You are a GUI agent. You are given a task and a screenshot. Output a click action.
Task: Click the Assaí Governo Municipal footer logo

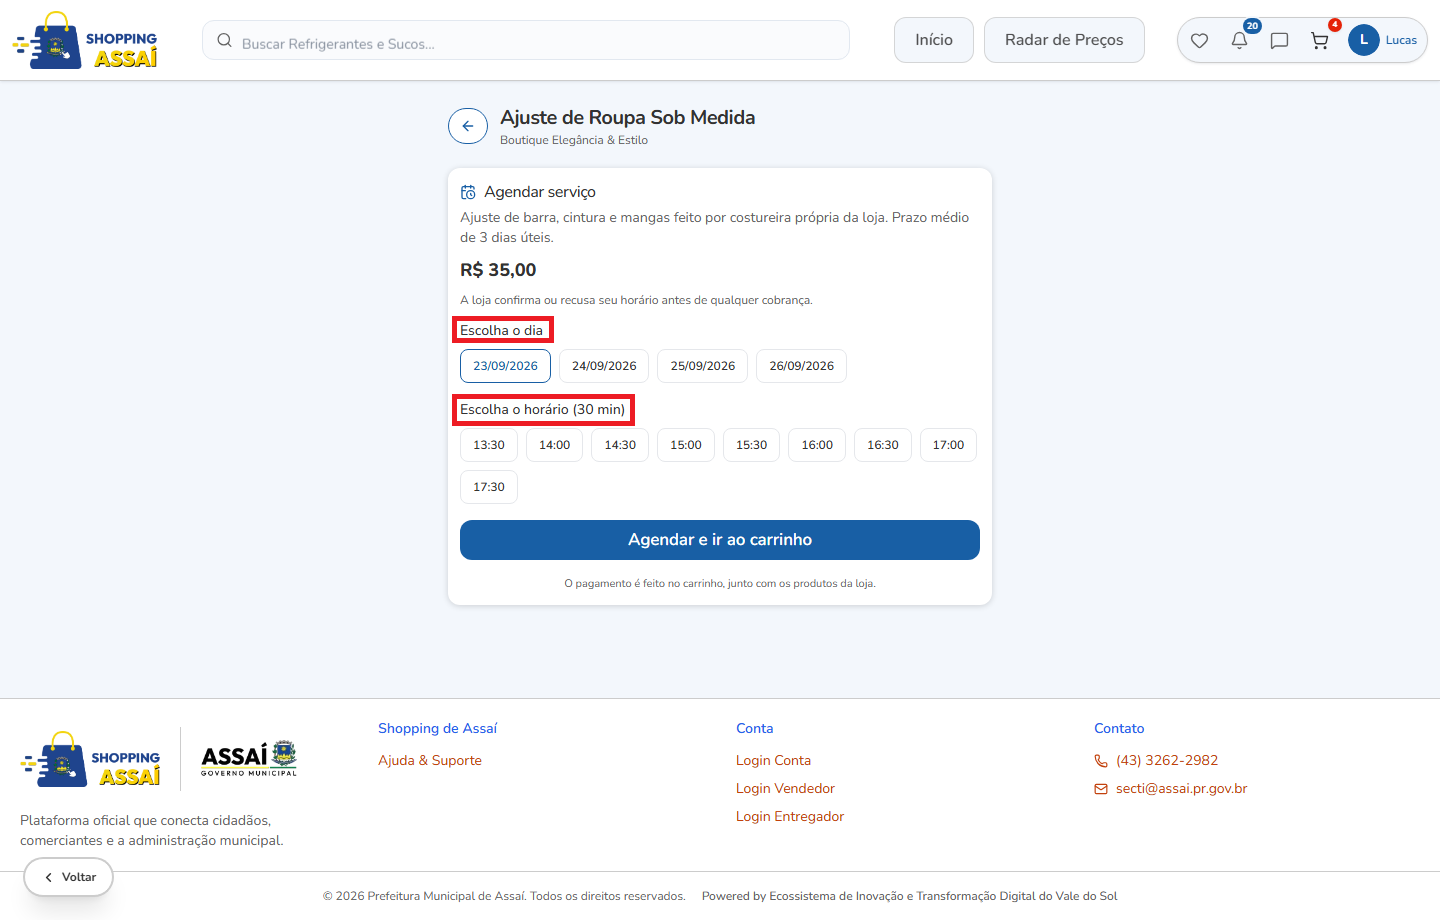(x=249, y=759)
